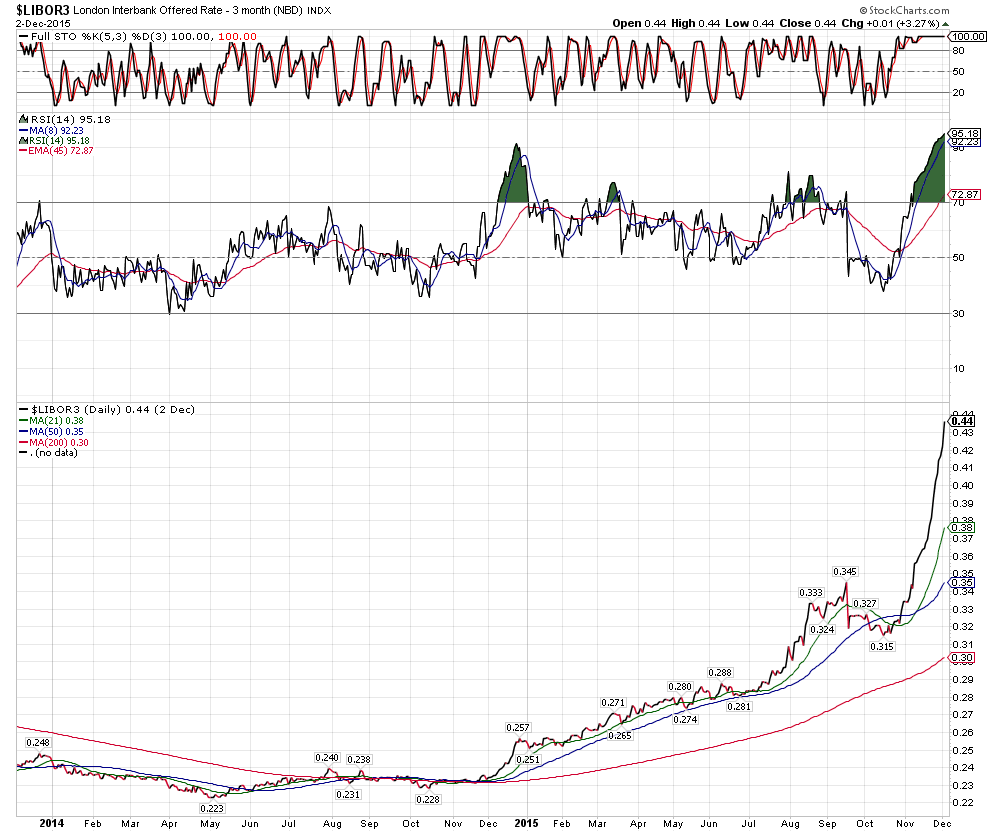Image resolution: width=990 pixels, height=832 pixels.
Task: Click the EMA(45) 72.87 legend entry
Action: [x=61, y=151]
